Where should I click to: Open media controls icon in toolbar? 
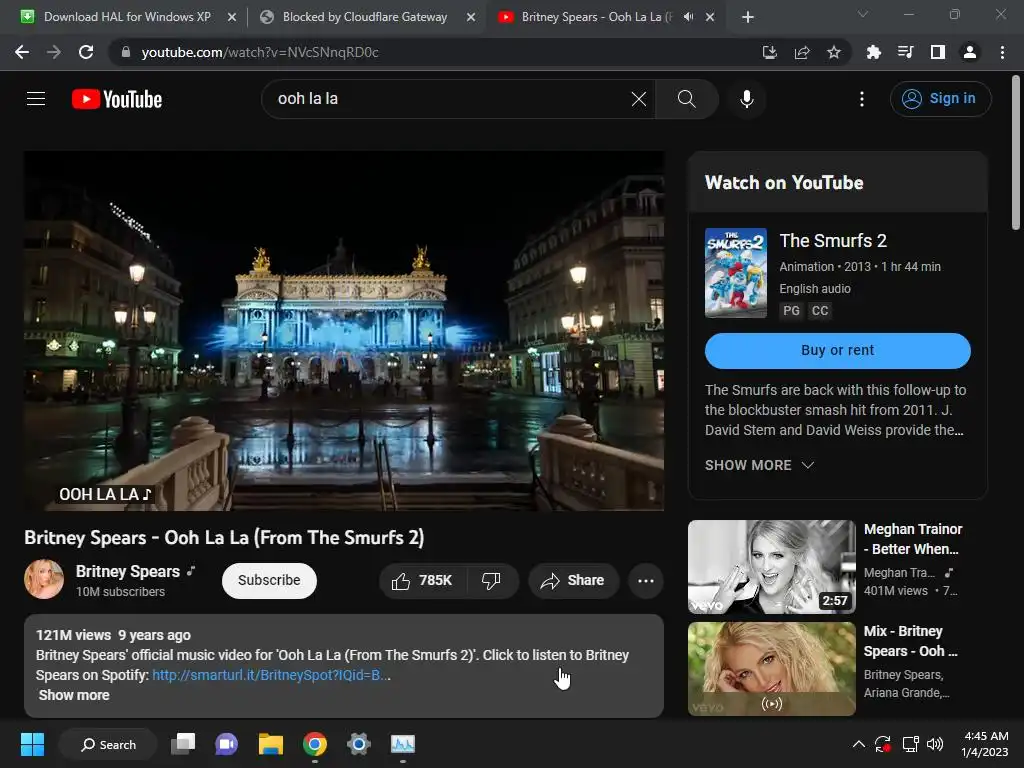pyautogui.click(x=905, y=52)
